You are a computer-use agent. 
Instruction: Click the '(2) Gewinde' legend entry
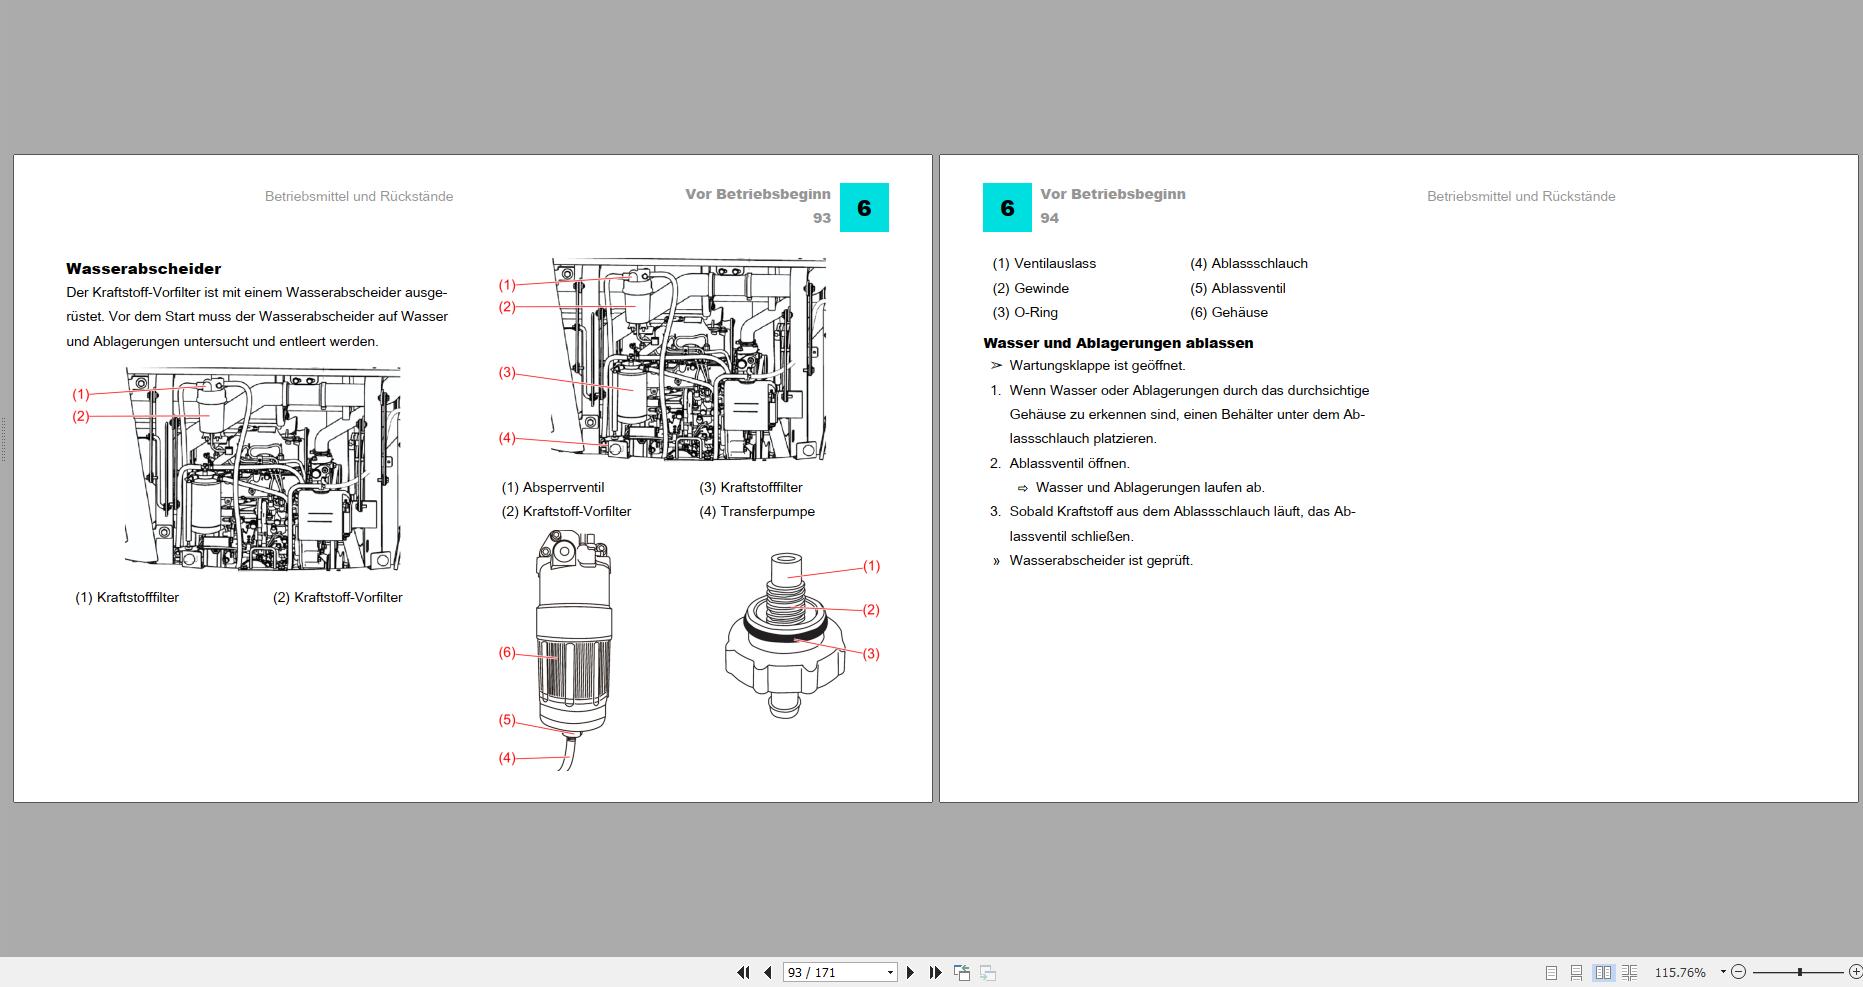pos(1030,288)
